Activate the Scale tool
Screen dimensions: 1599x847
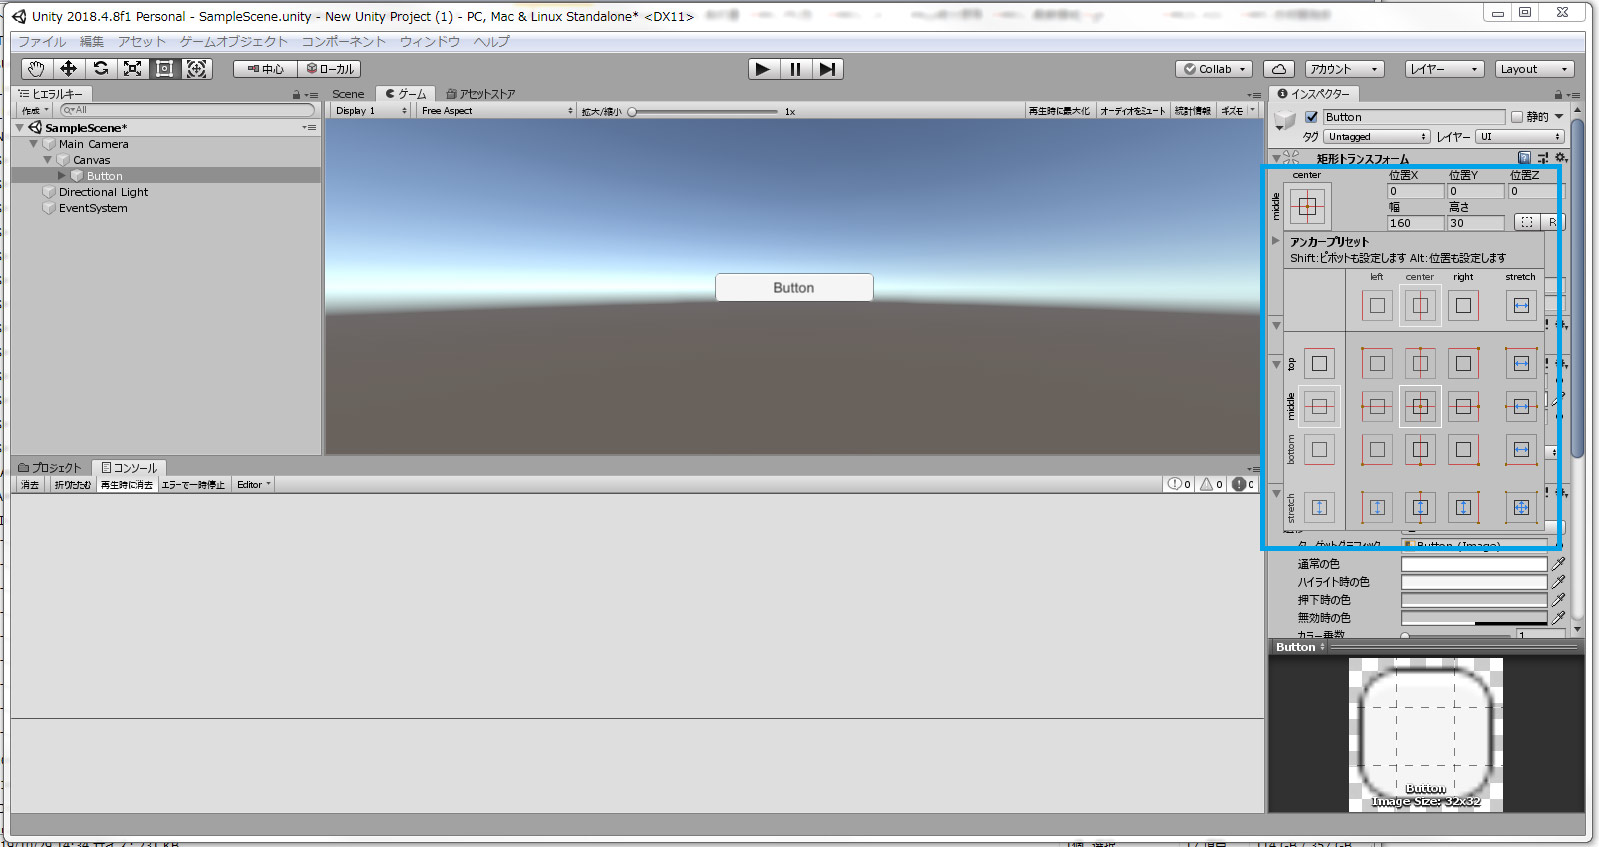tap(132, 69)
